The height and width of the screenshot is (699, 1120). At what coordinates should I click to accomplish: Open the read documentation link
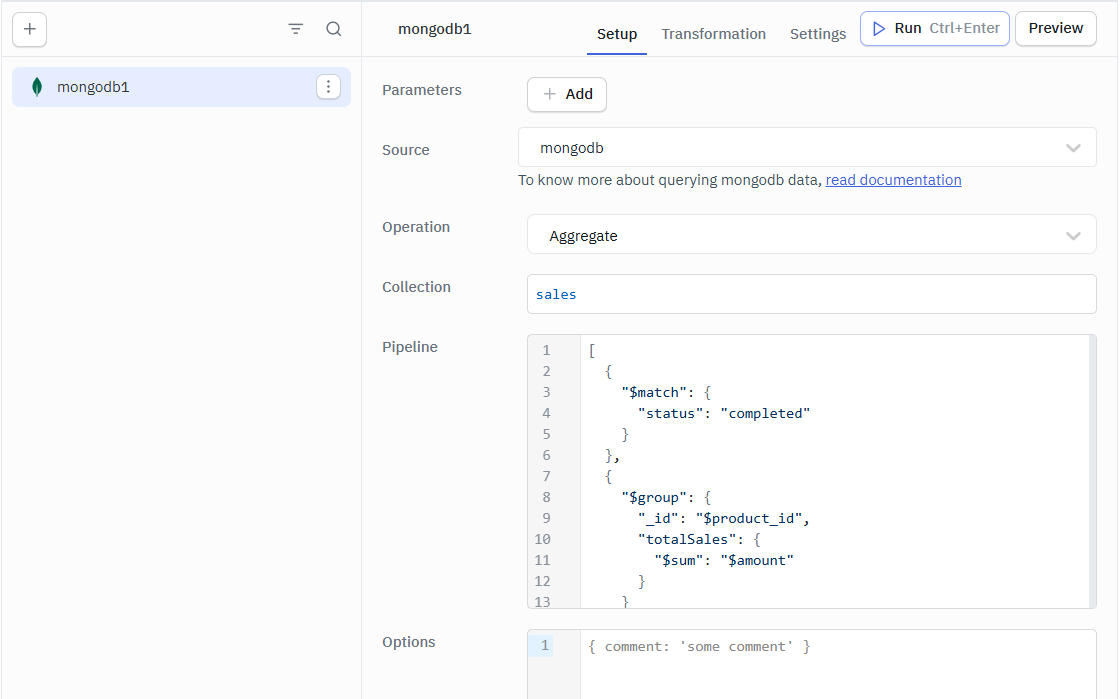[x=893, y=180]
